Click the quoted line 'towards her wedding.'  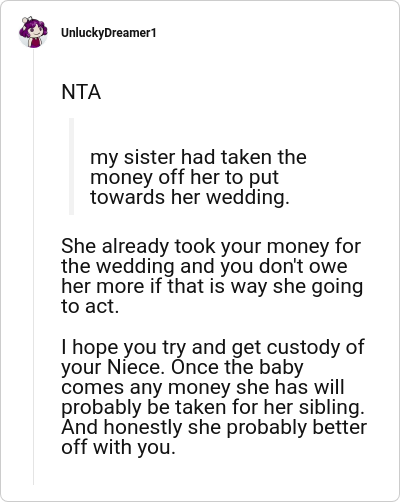pyautogui.click(x=190, y=197)
